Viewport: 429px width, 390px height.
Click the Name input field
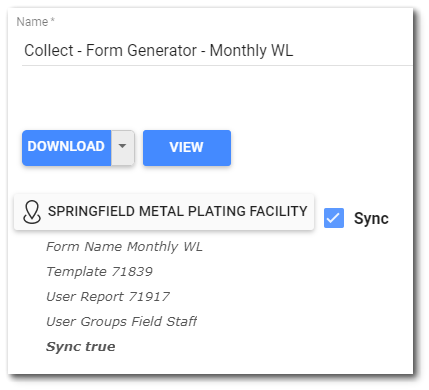click(217, 51)
